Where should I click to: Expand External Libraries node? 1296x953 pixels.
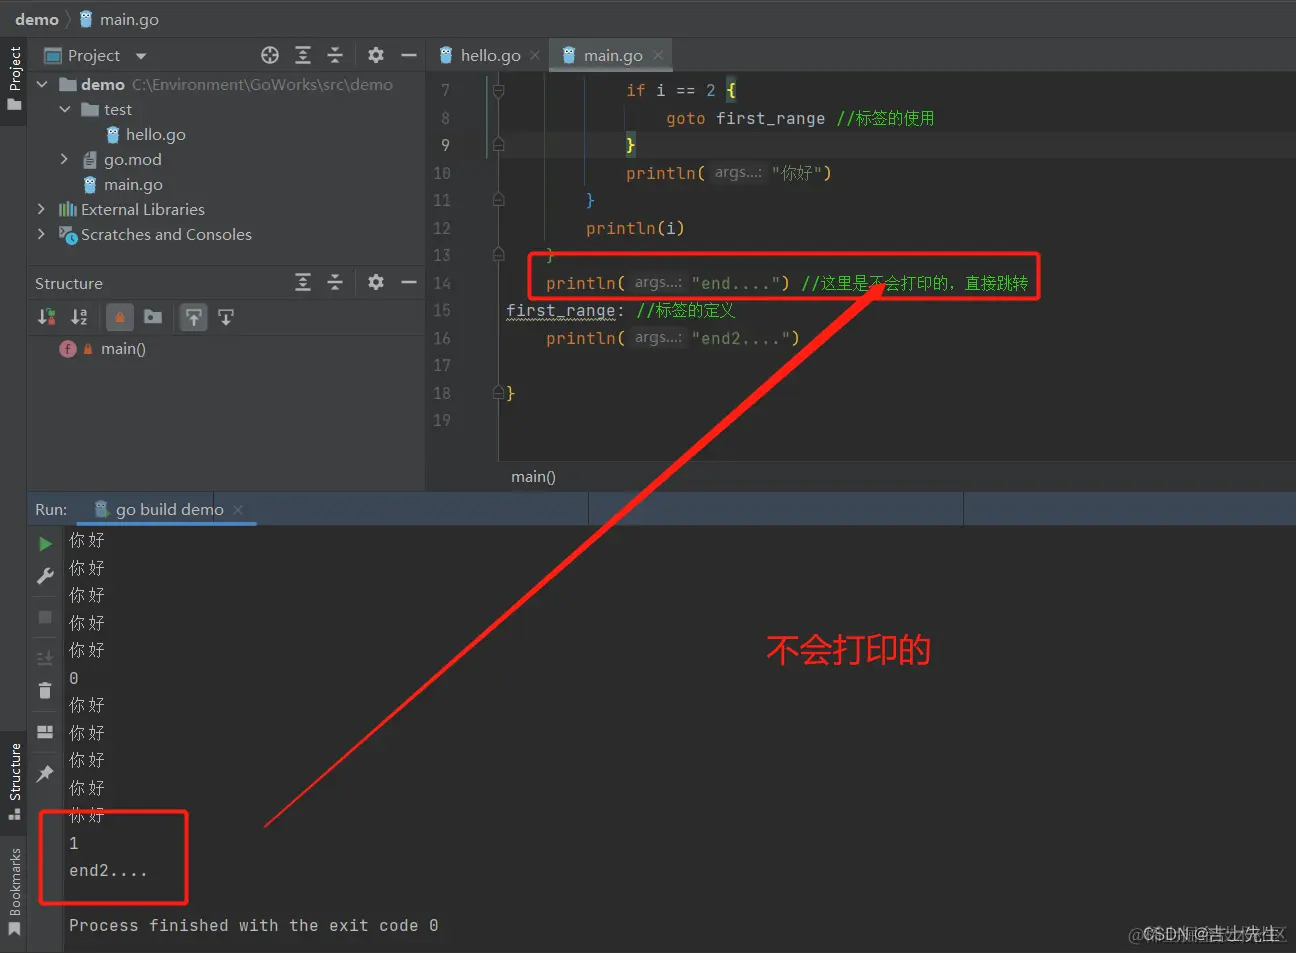coord(41,209)
